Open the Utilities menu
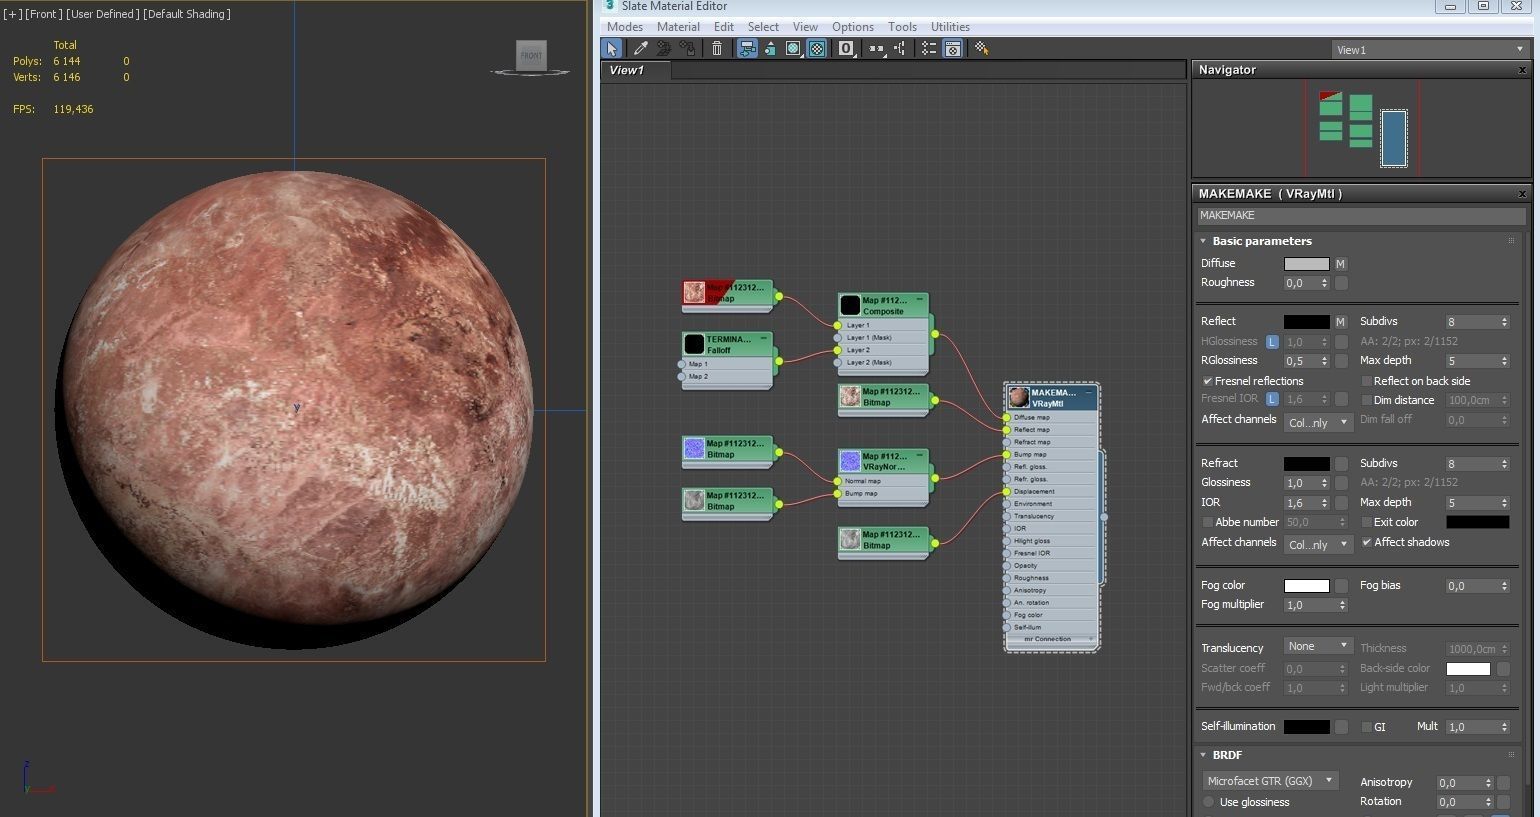Screen dimensions: 1540x817 950,27
